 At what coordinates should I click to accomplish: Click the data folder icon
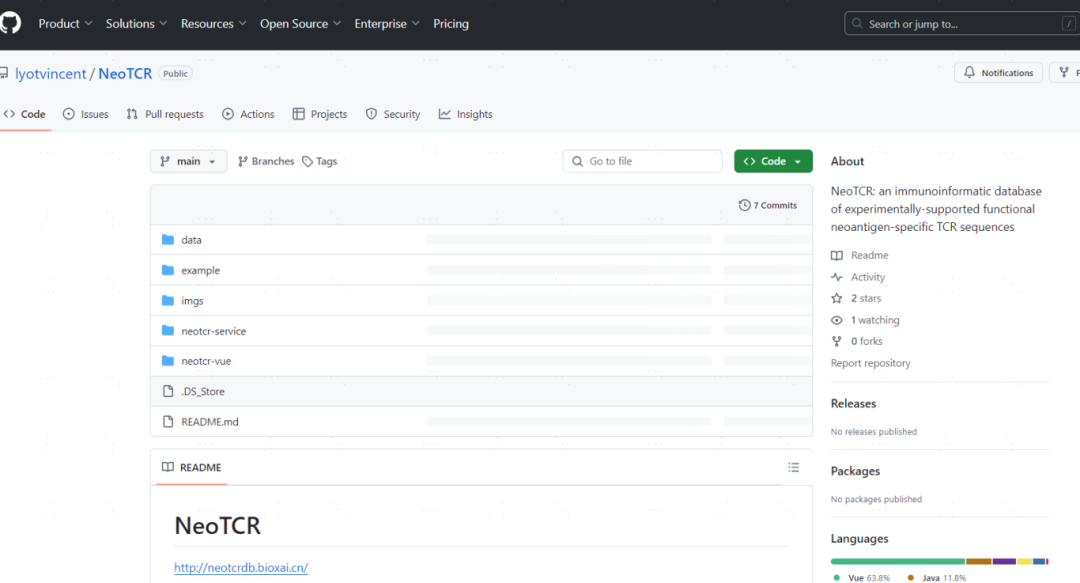coord(168,240)
